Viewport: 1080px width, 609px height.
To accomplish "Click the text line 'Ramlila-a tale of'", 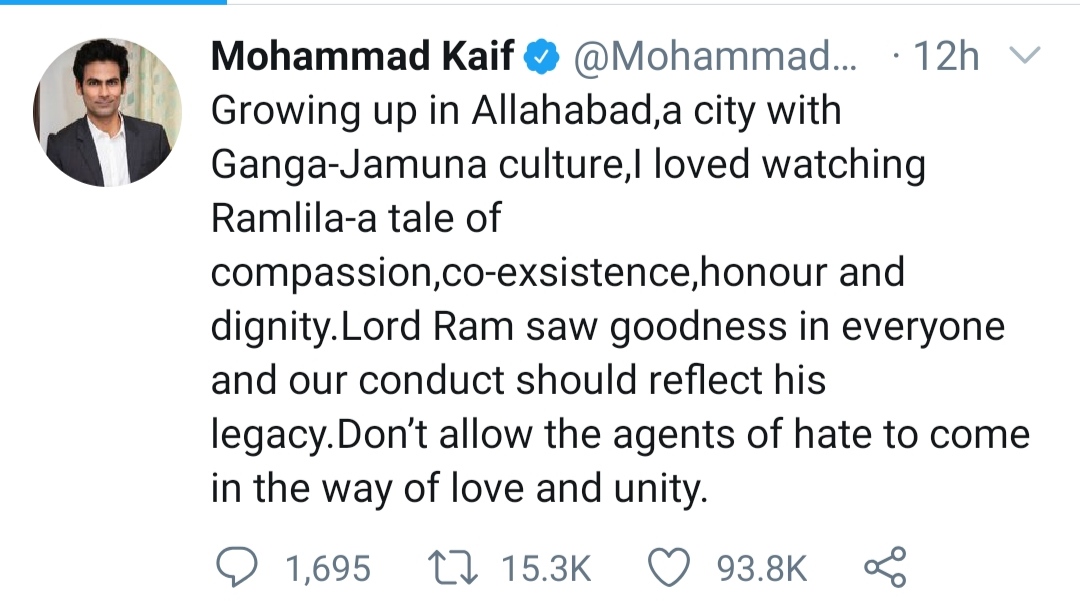I will (x=356, y=218).
